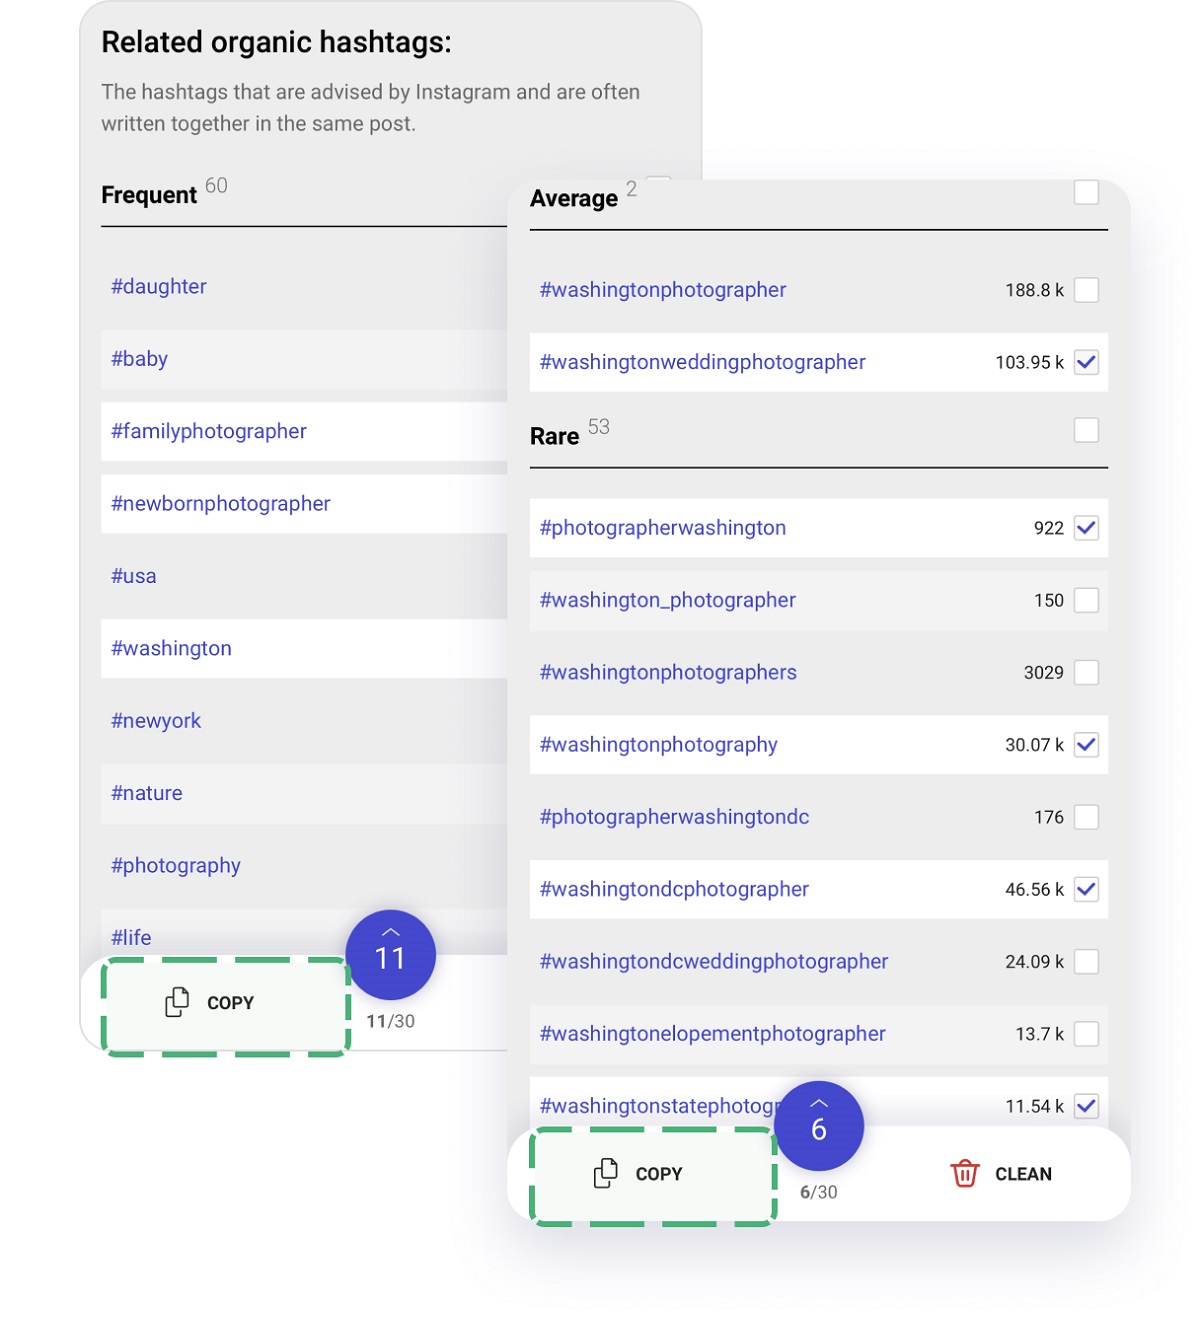Click the red trash bin icon
1200x1318 pixels.
pyautogui.click(x=965, y=1173)
